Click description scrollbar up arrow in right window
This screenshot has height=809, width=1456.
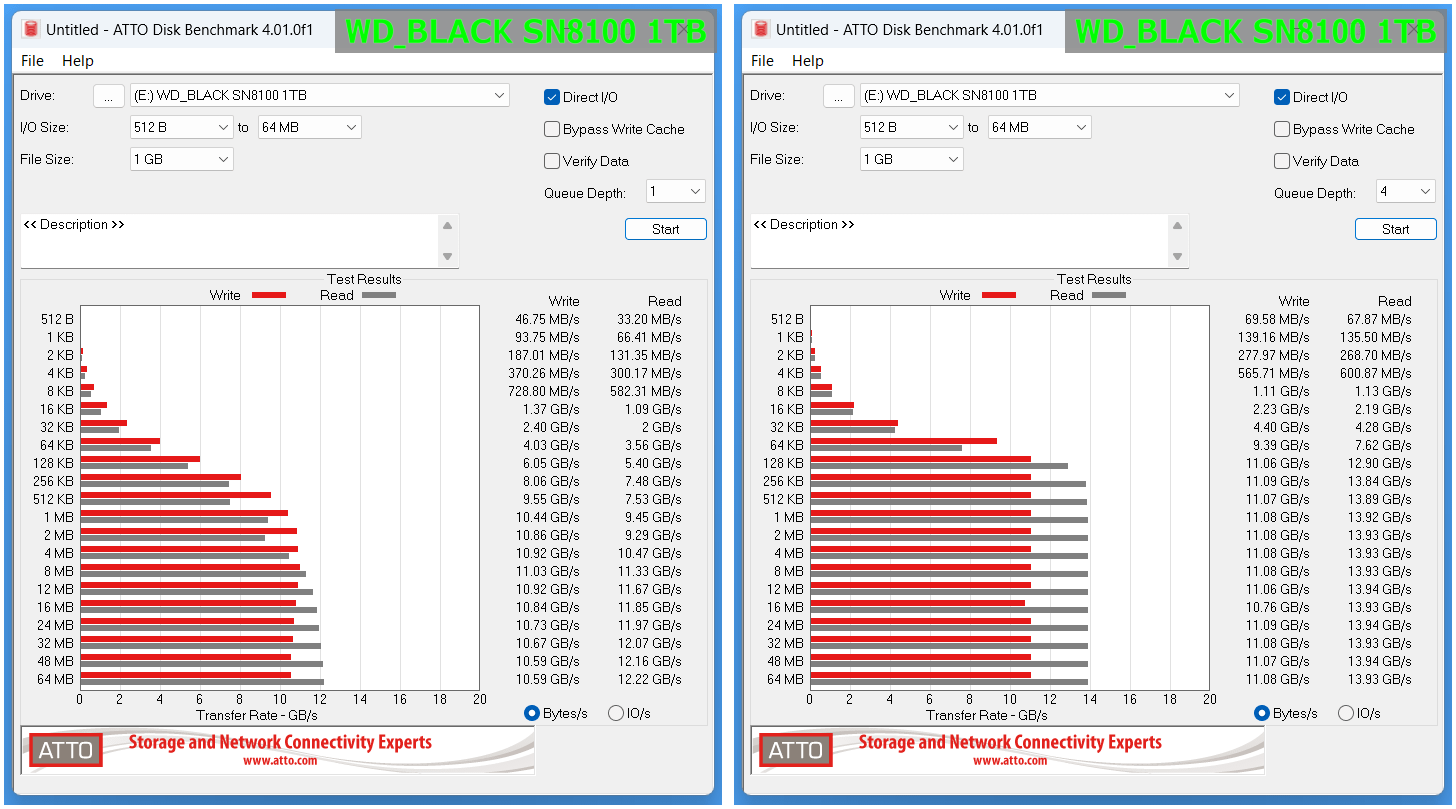[x=1178, y=225]
